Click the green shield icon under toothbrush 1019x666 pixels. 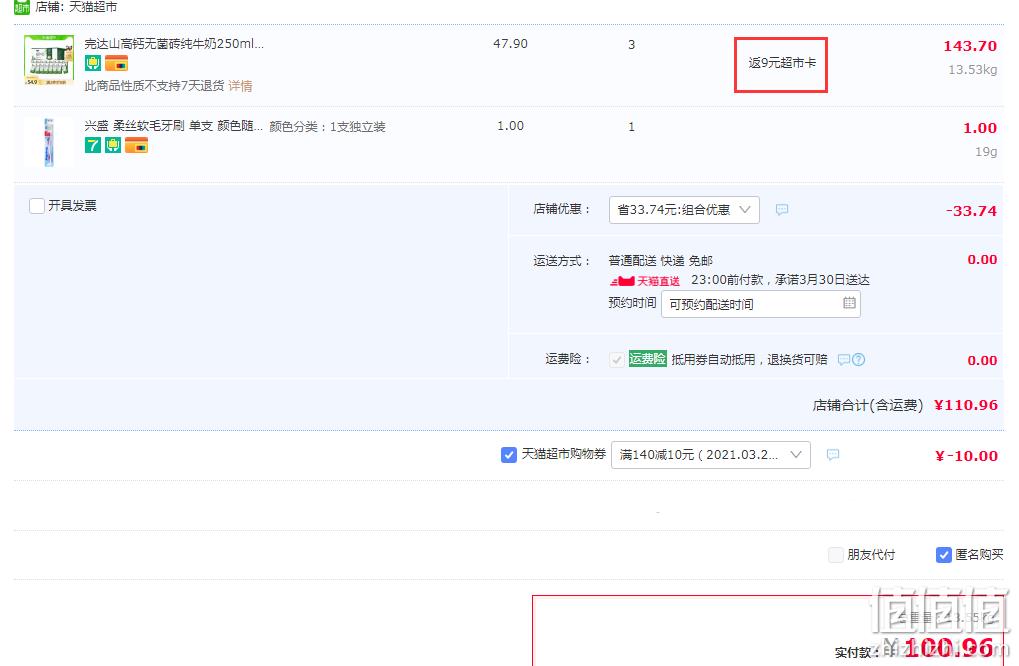click(x=113, y=145)
